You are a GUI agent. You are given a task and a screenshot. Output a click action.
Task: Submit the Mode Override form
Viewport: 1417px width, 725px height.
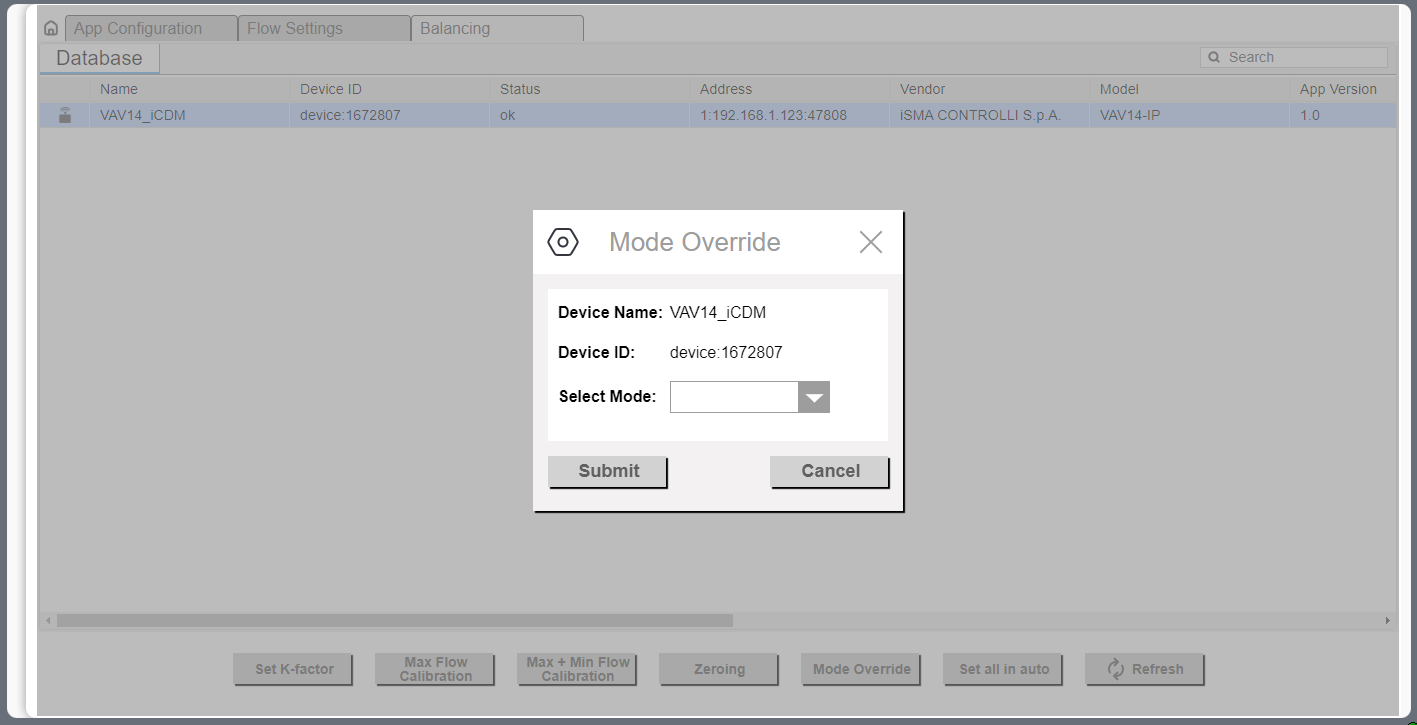607,471
